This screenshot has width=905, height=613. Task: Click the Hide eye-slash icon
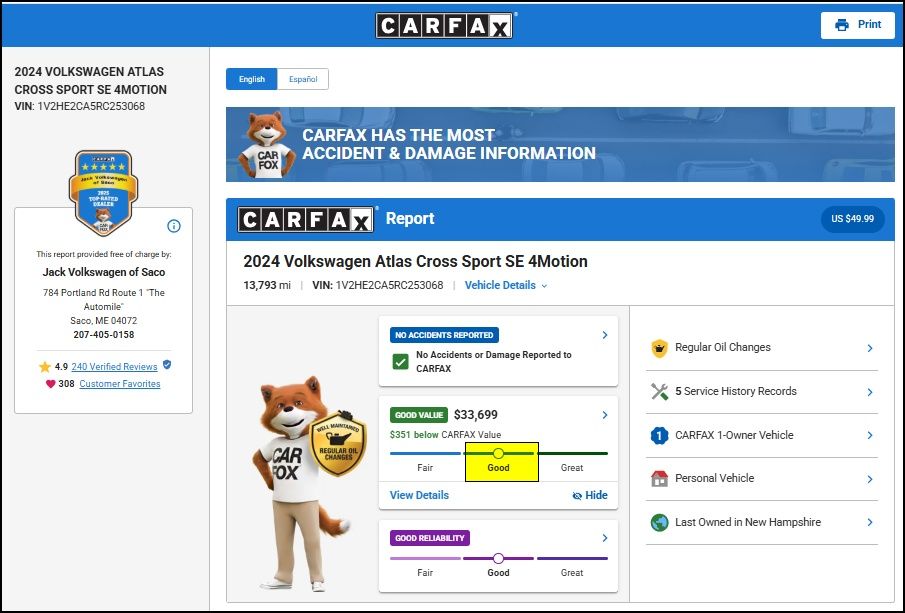[577, 496]
